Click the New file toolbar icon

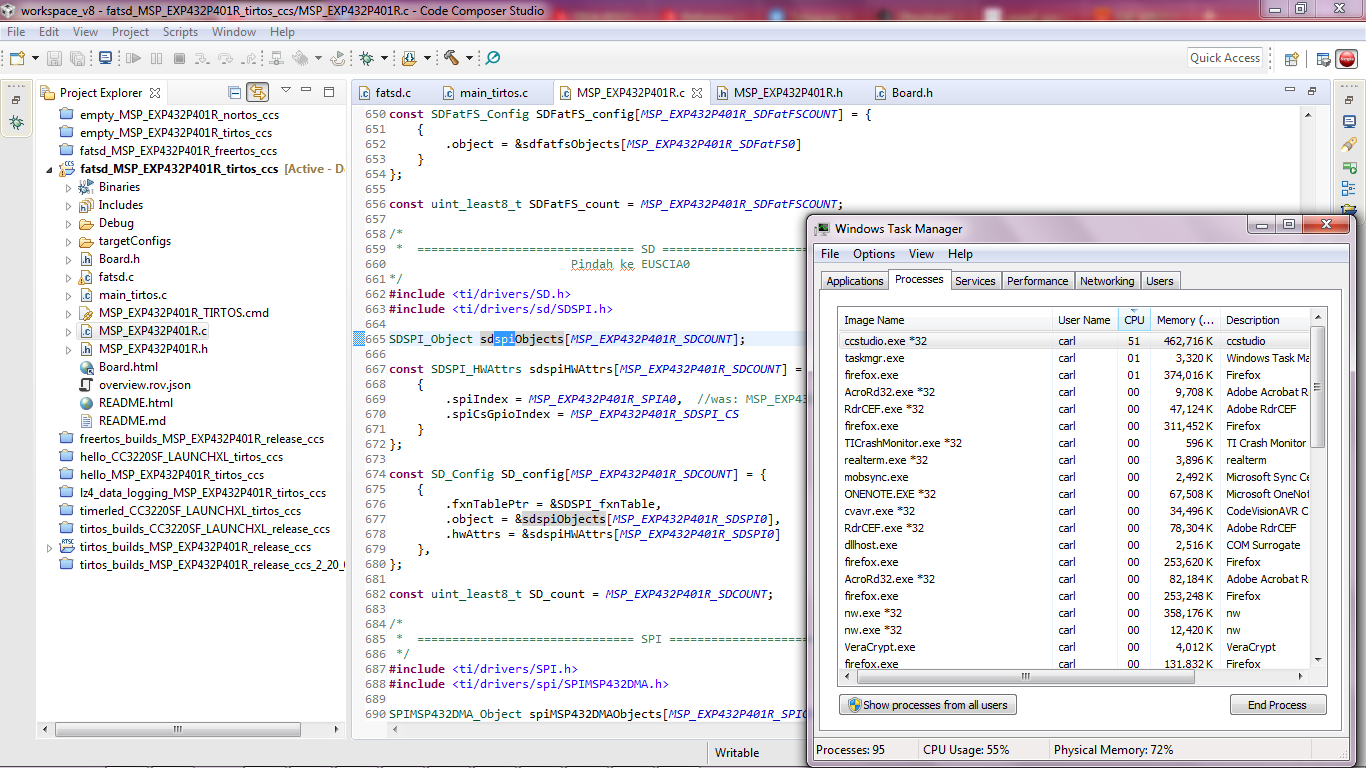coord(17,58)
